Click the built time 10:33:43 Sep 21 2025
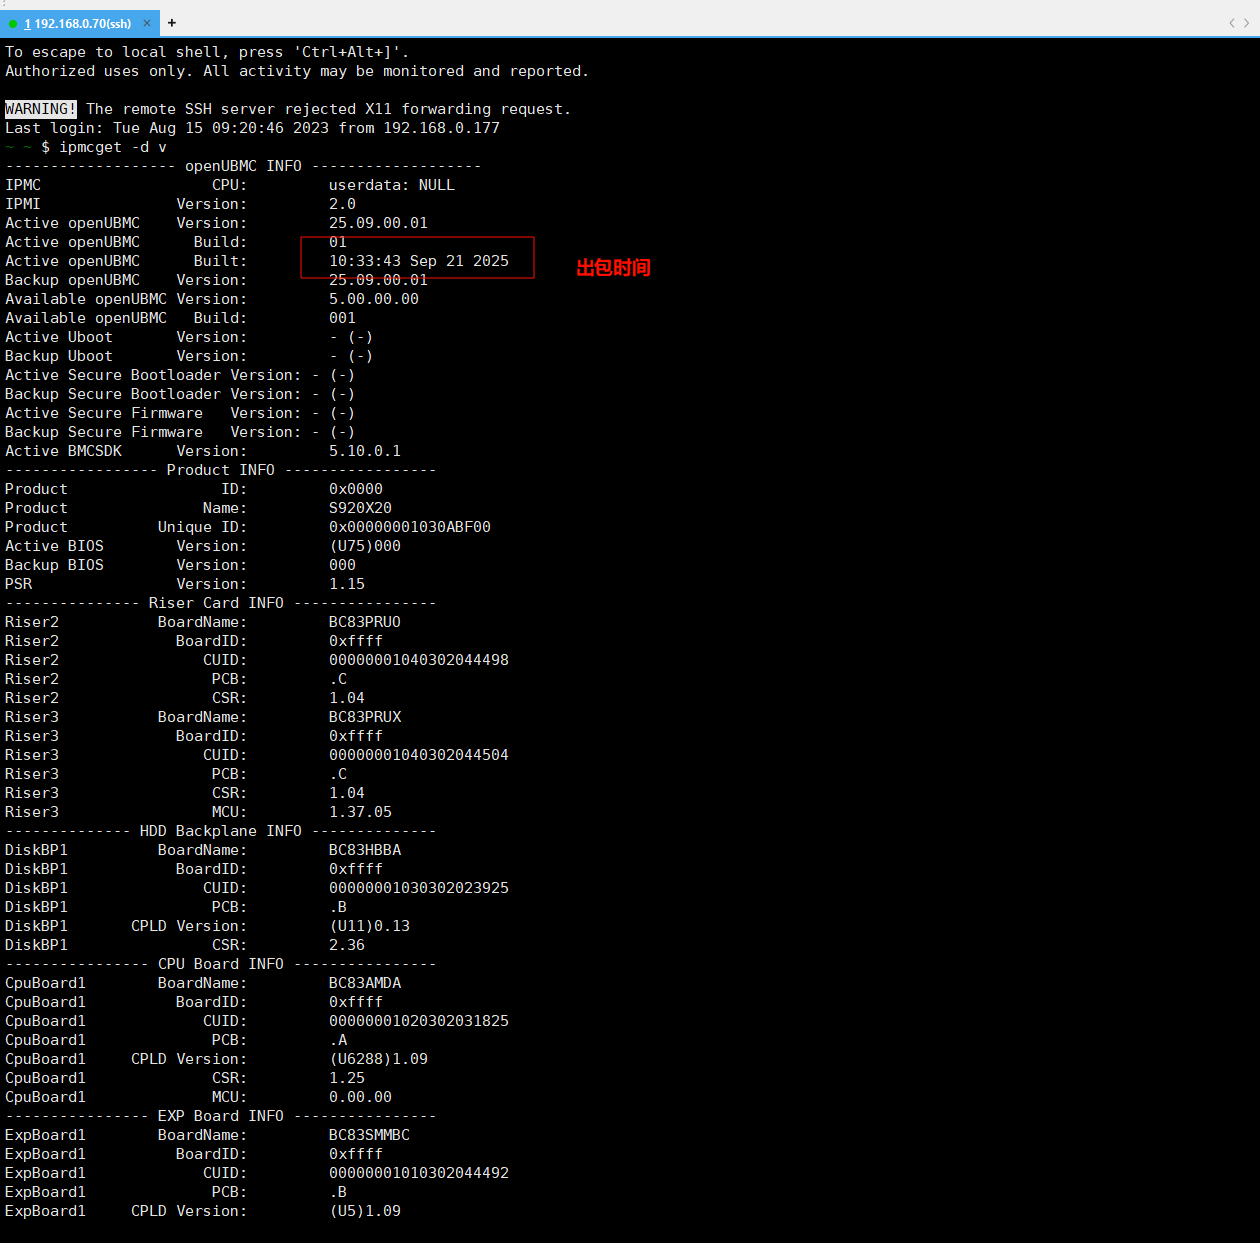1260x1243 pixels. point(418,261)
